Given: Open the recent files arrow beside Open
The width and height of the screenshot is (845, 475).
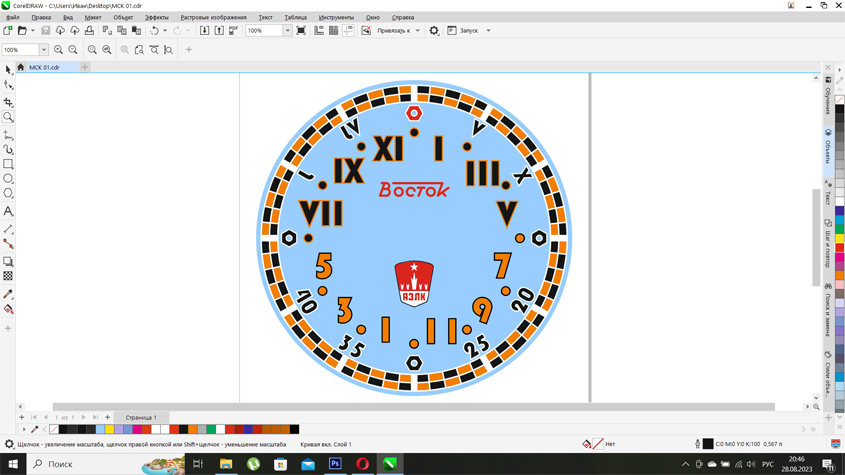Looking at the screenshot, I should [x=32, y=31].
